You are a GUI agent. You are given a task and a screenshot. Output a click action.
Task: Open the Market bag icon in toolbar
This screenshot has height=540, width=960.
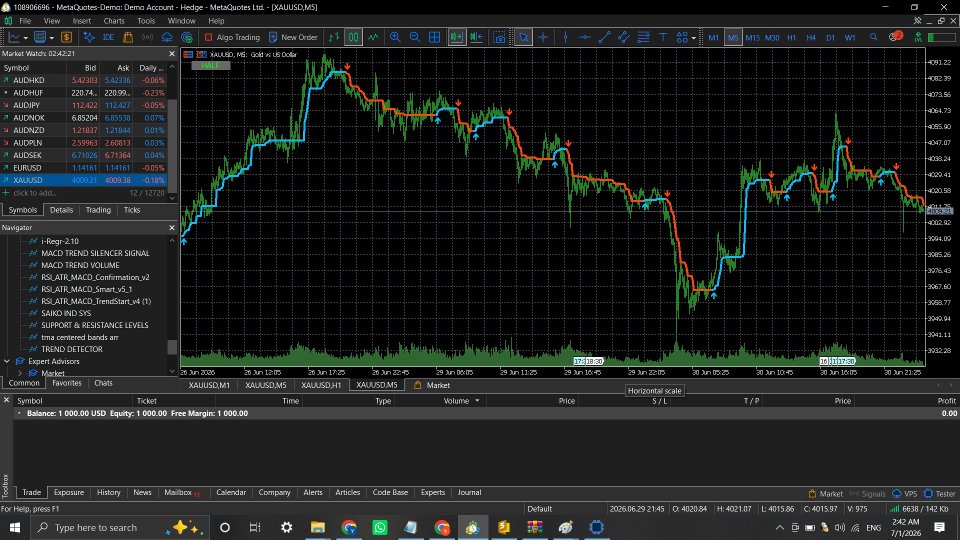[128, 37]
